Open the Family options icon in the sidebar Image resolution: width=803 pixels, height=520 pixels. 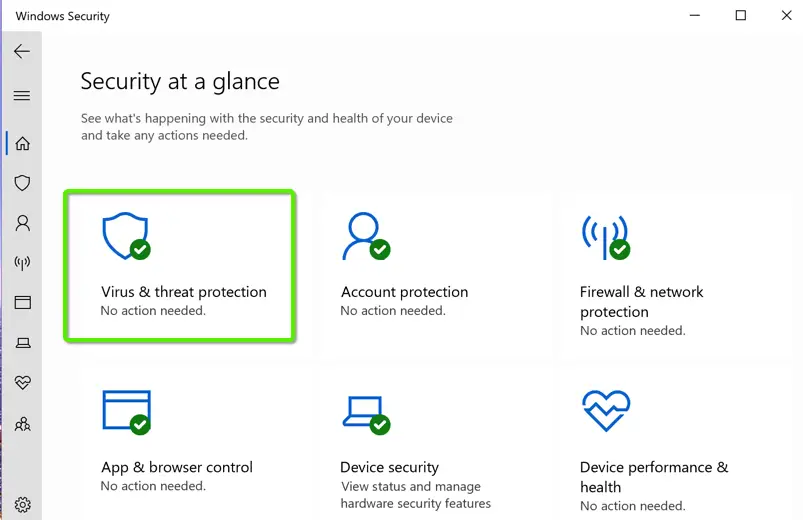[x=22, y=424]
